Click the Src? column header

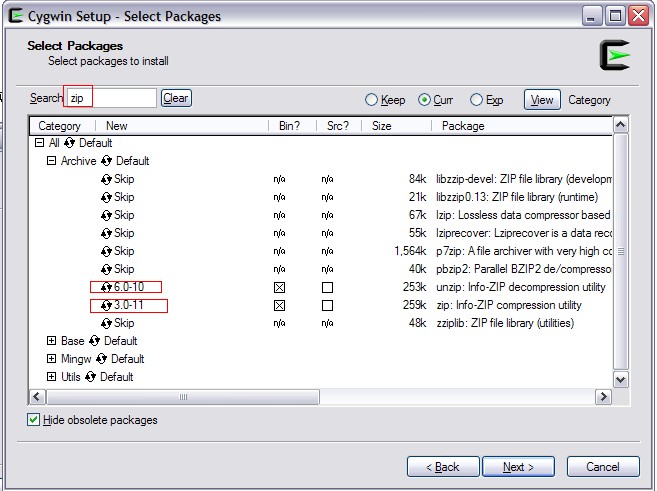pos(339,126)
